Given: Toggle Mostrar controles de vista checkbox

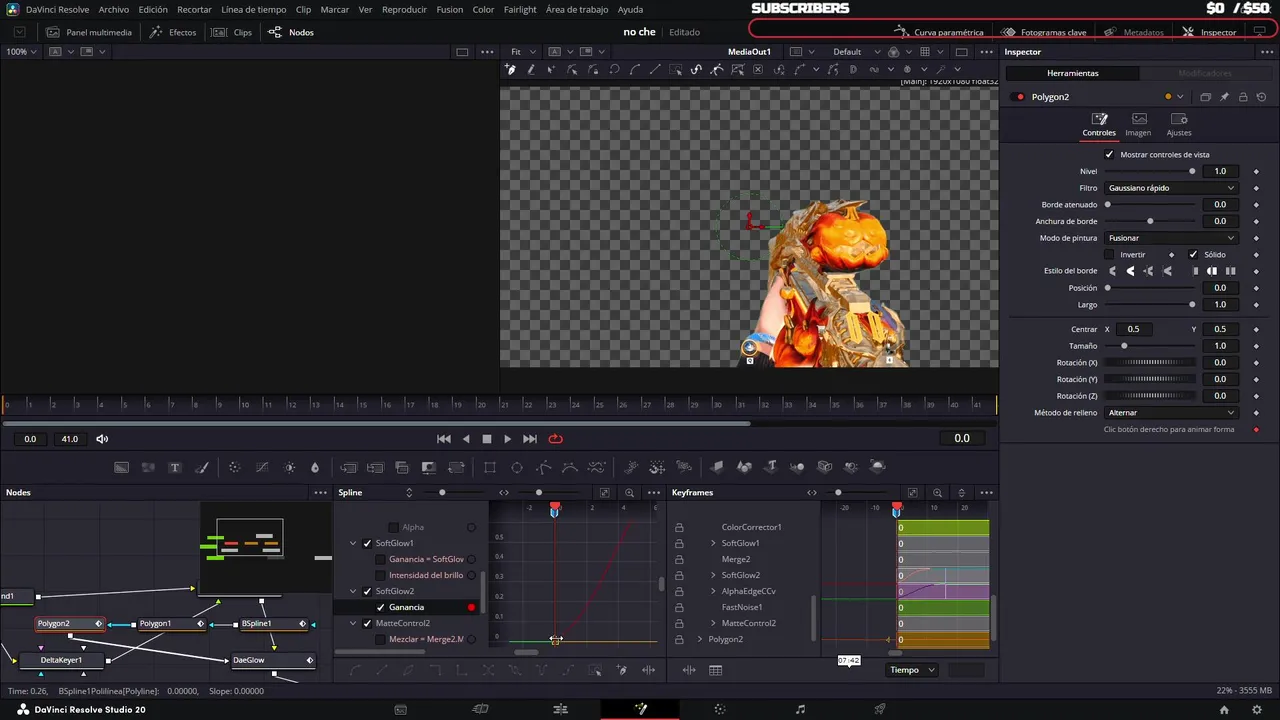Looking at the screenshot, I should click(1109, 155).
